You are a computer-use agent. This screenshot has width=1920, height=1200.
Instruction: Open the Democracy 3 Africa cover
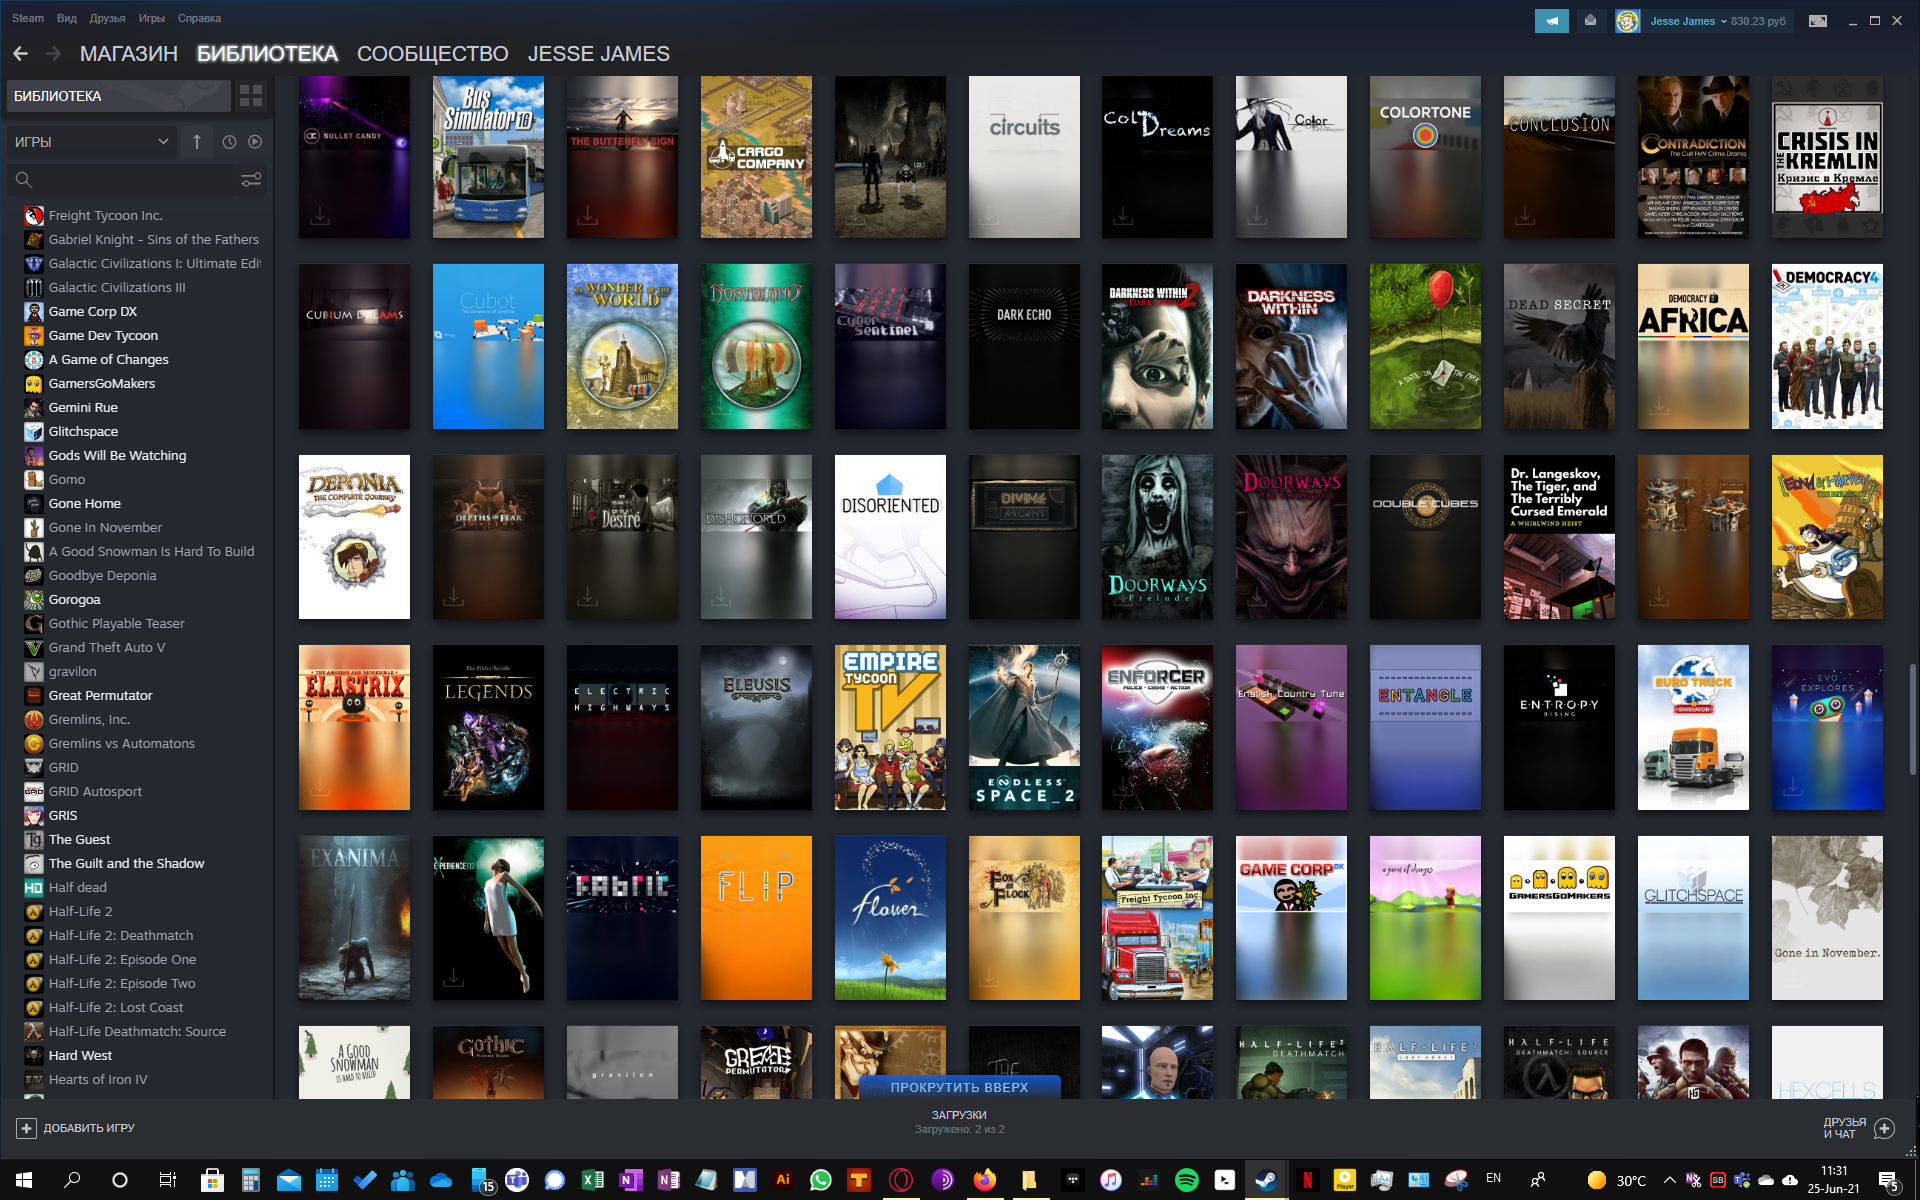point(1693,347)
